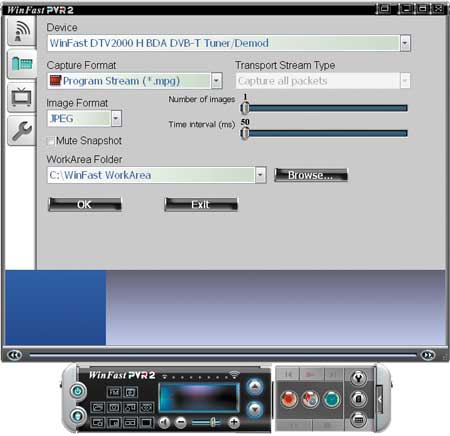This screenshot has height=436, width=450.
Task: Click the remote's LCD channel display
Action: [x=199, y=398]
